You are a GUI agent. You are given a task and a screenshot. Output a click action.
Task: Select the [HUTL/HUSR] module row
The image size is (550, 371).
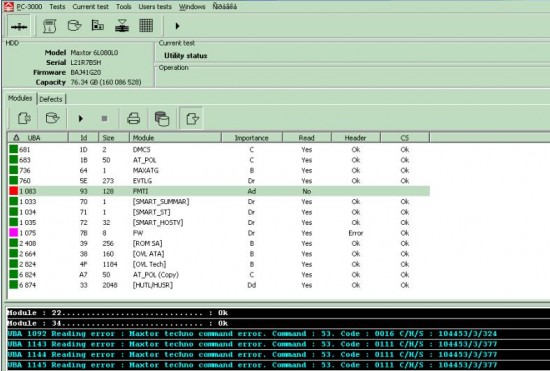point(219,285)
